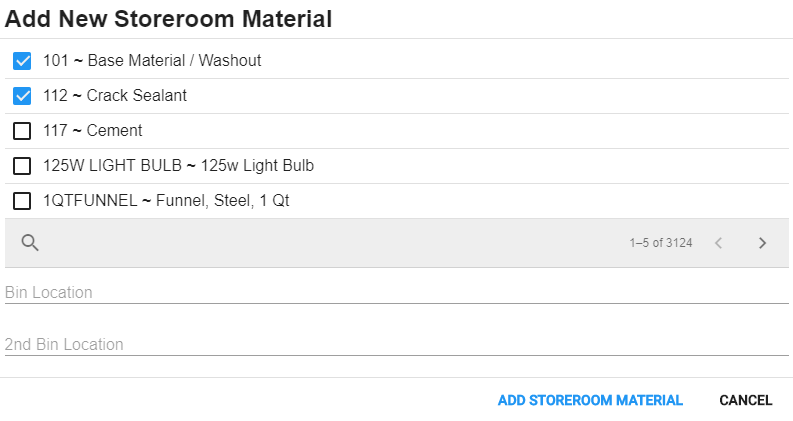Click 'Funnel, Steel, 1 Qt' row label
Image resolution: width=793 pixels, height=421 pixels.
pyautogui.click(x=222, y=201)
